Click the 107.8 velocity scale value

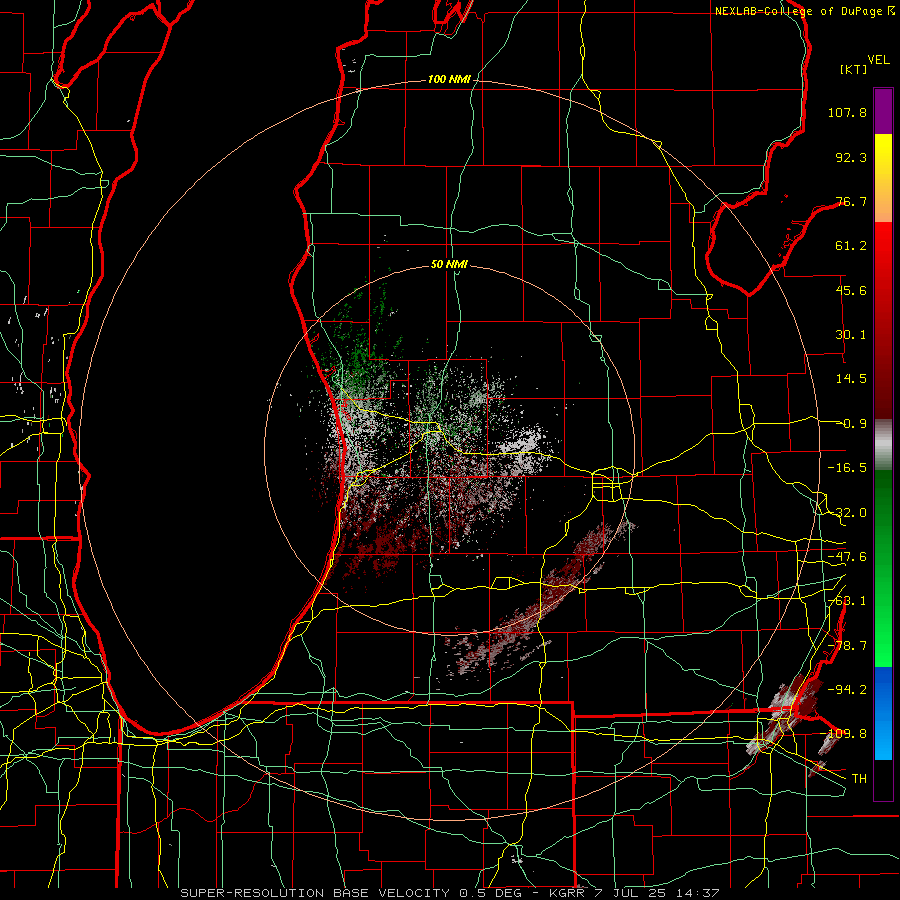(847, 112)
